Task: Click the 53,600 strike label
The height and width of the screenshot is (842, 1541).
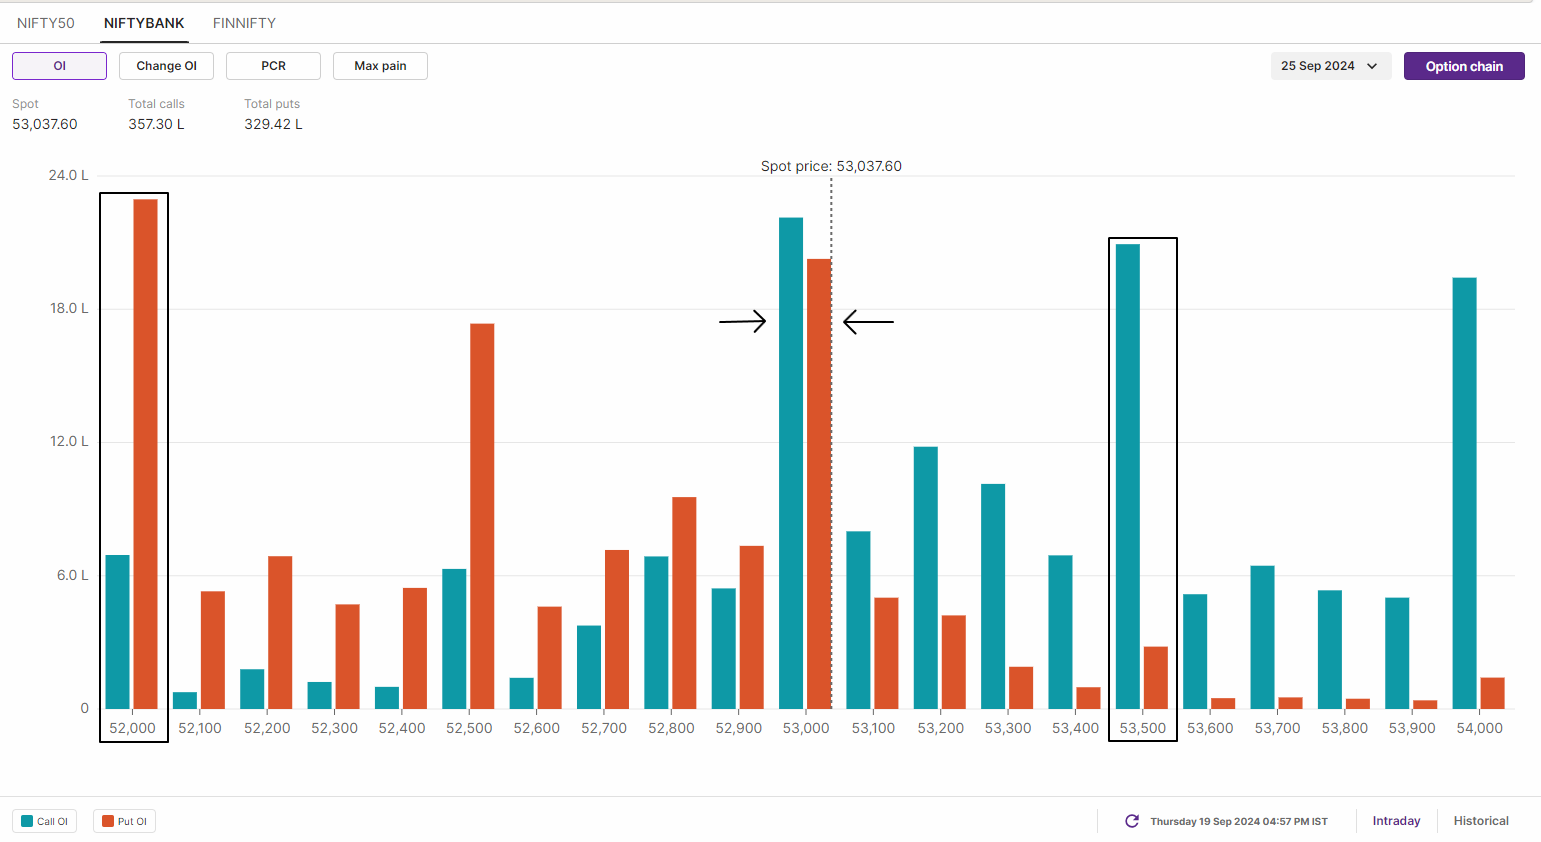Action: 1210,728
